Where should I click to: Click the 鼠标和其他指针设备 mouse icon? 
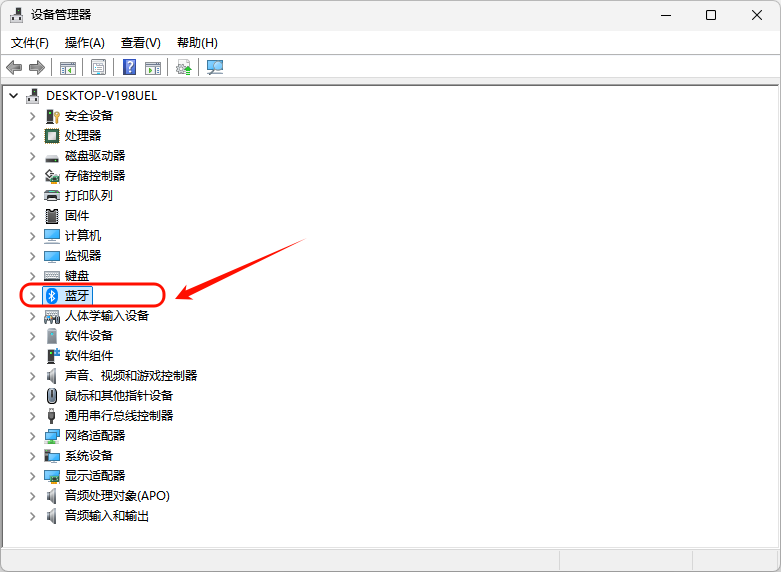[x=52, y=396]
